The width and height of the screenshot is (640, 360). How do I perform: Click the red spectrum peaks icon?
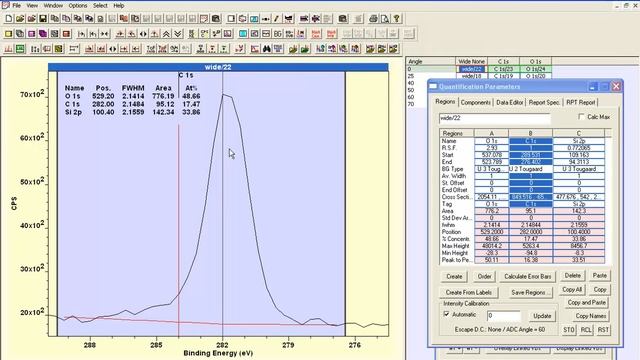point(9,49)
